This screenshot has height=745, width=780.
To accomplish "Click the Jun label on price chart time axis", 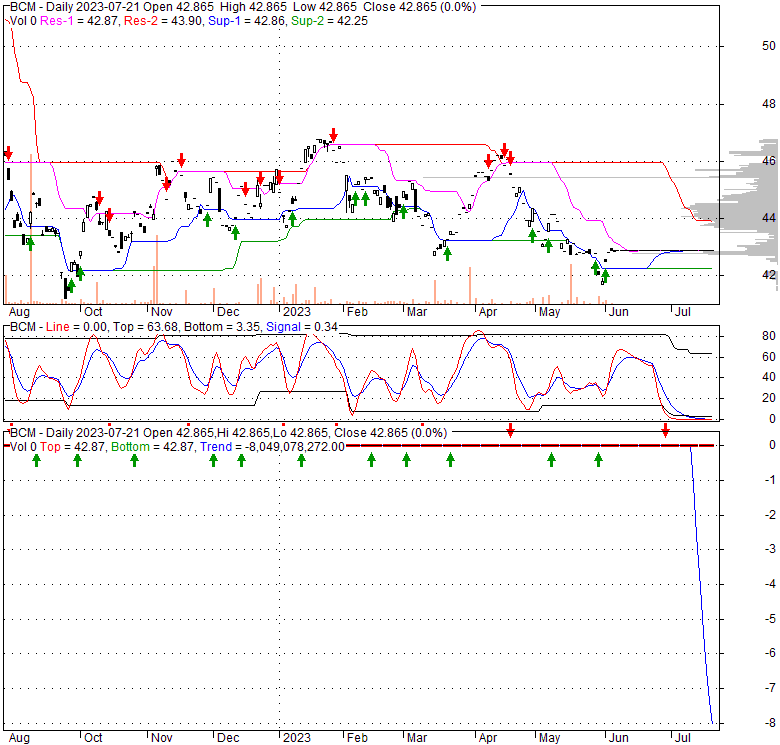I will 619,312.
